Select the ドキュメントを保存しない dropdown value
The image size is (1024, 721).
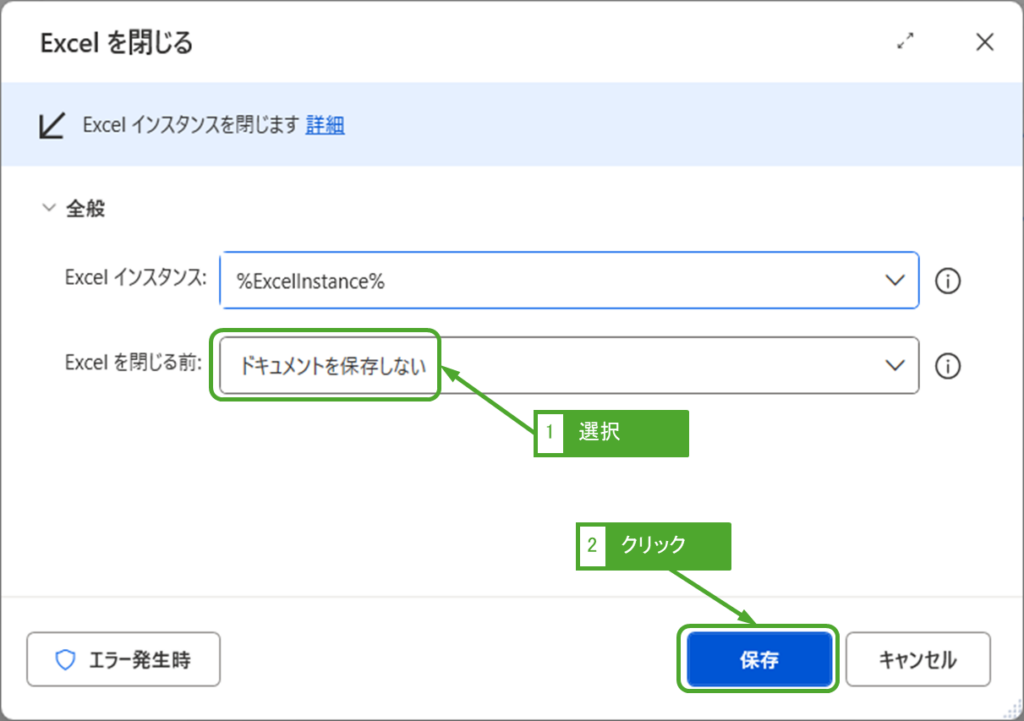(x=331, y=366)
